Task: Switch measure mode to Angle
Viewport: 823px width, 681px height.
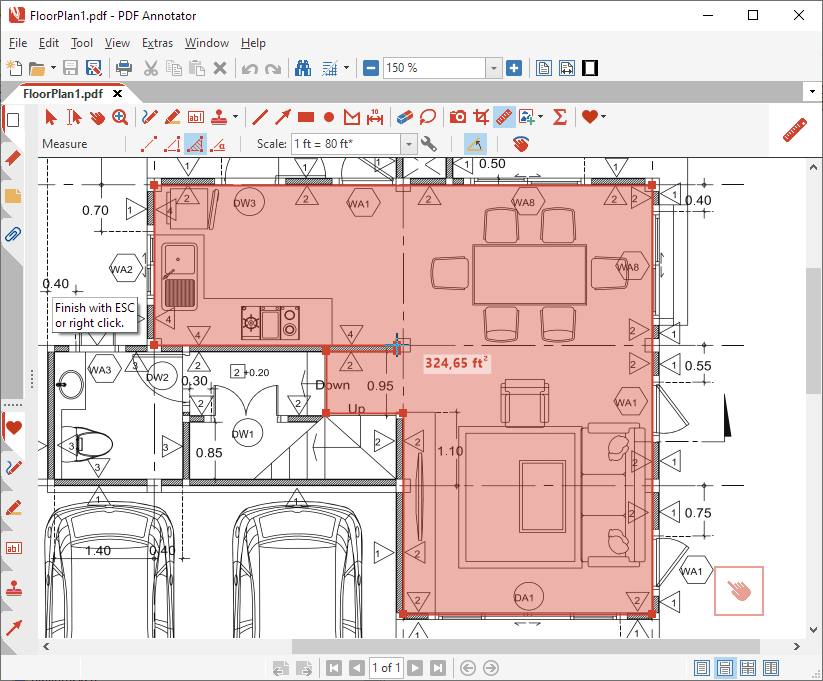Action: (x=218, y=144)
